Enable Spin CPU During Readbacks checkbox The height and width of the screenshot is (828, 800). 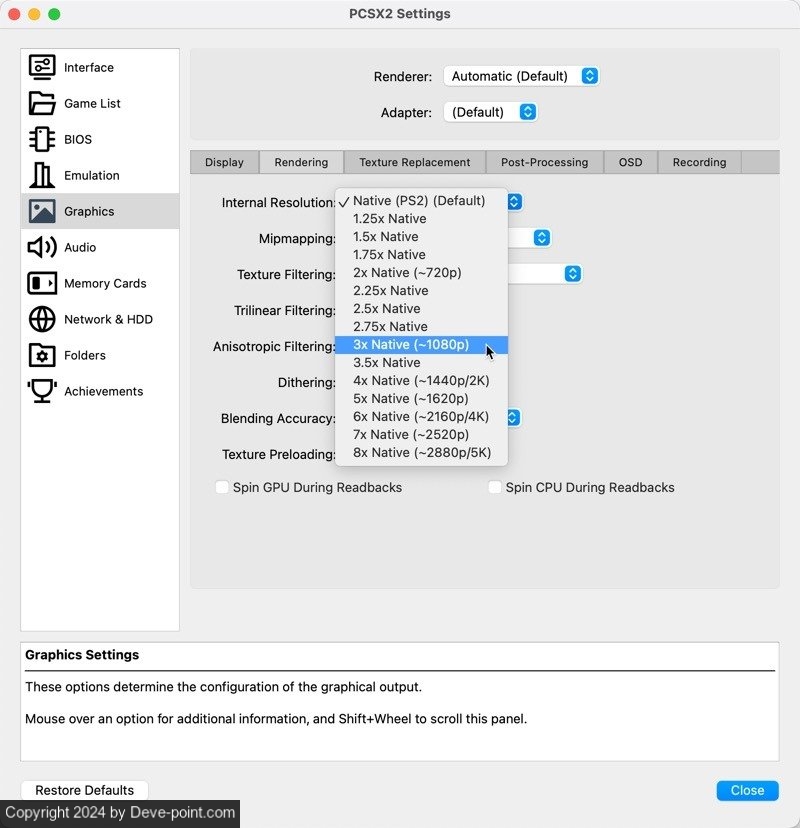[x=495, y=488]
